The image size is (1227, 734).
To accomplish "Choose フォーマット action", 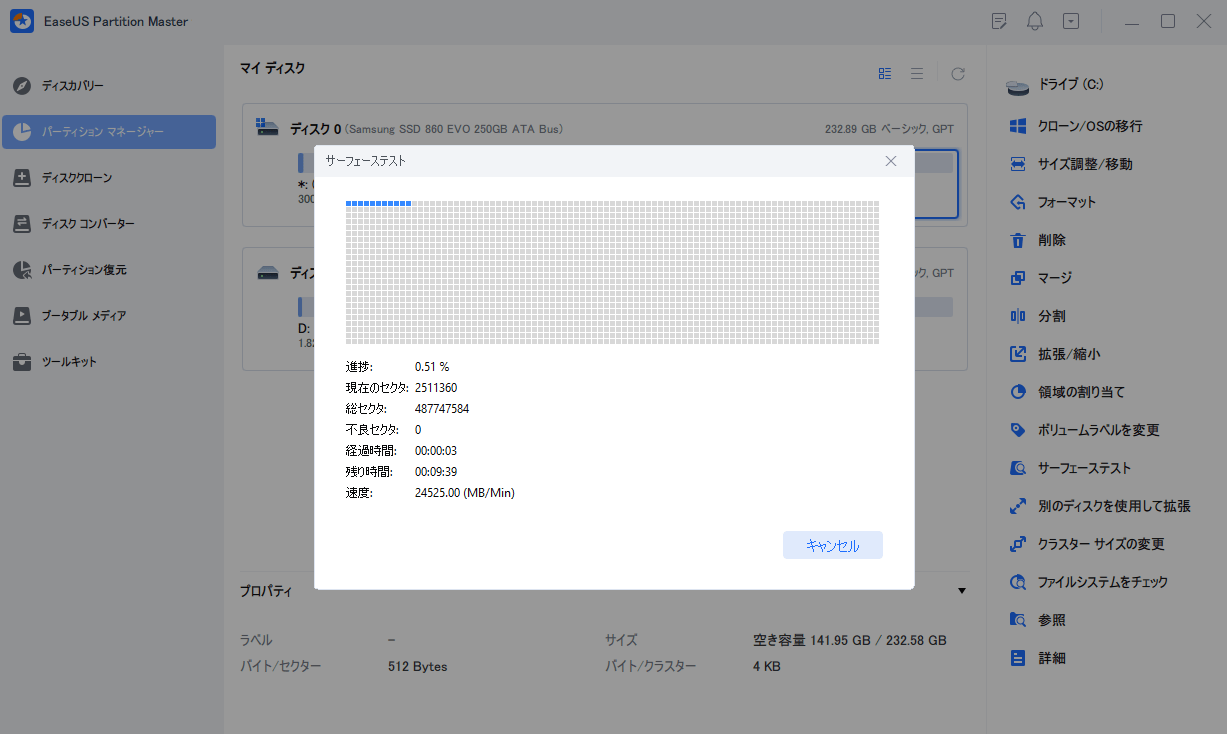I will click(1067, 202).
